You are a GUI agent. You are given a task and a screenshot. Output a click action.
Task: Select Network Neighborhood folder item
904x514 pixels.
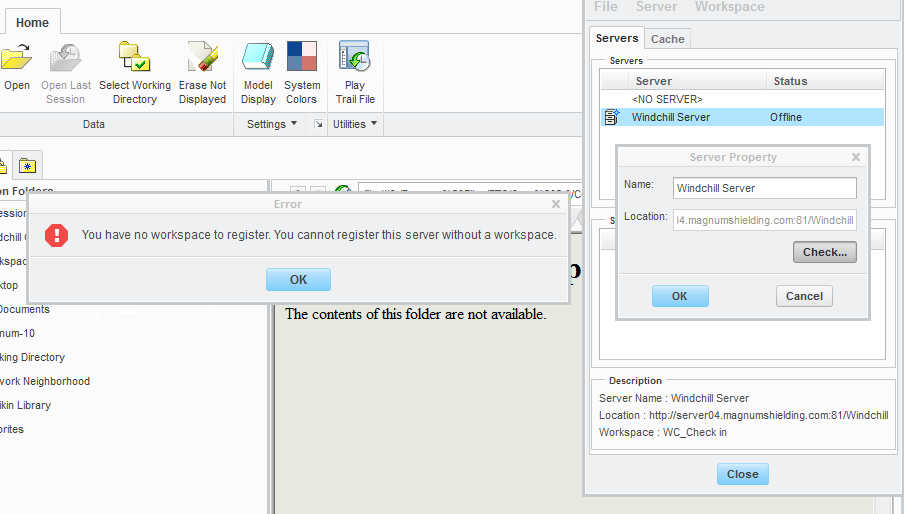coord(45,381)
